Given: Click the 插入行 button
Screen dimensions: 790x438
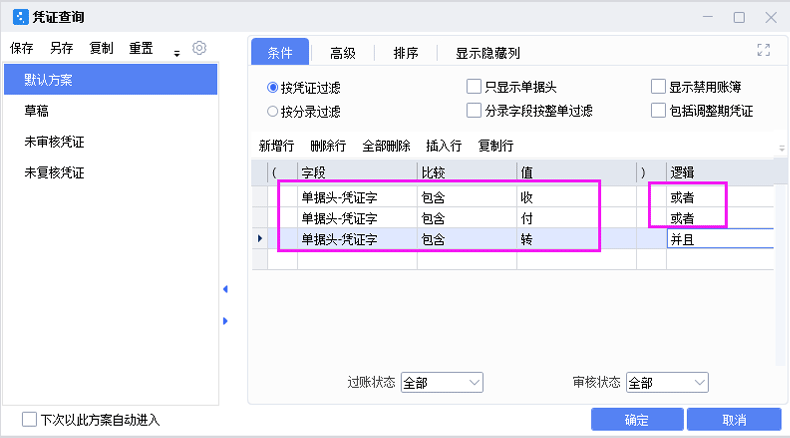Looking at the screenshot, I should coord(444,146).
